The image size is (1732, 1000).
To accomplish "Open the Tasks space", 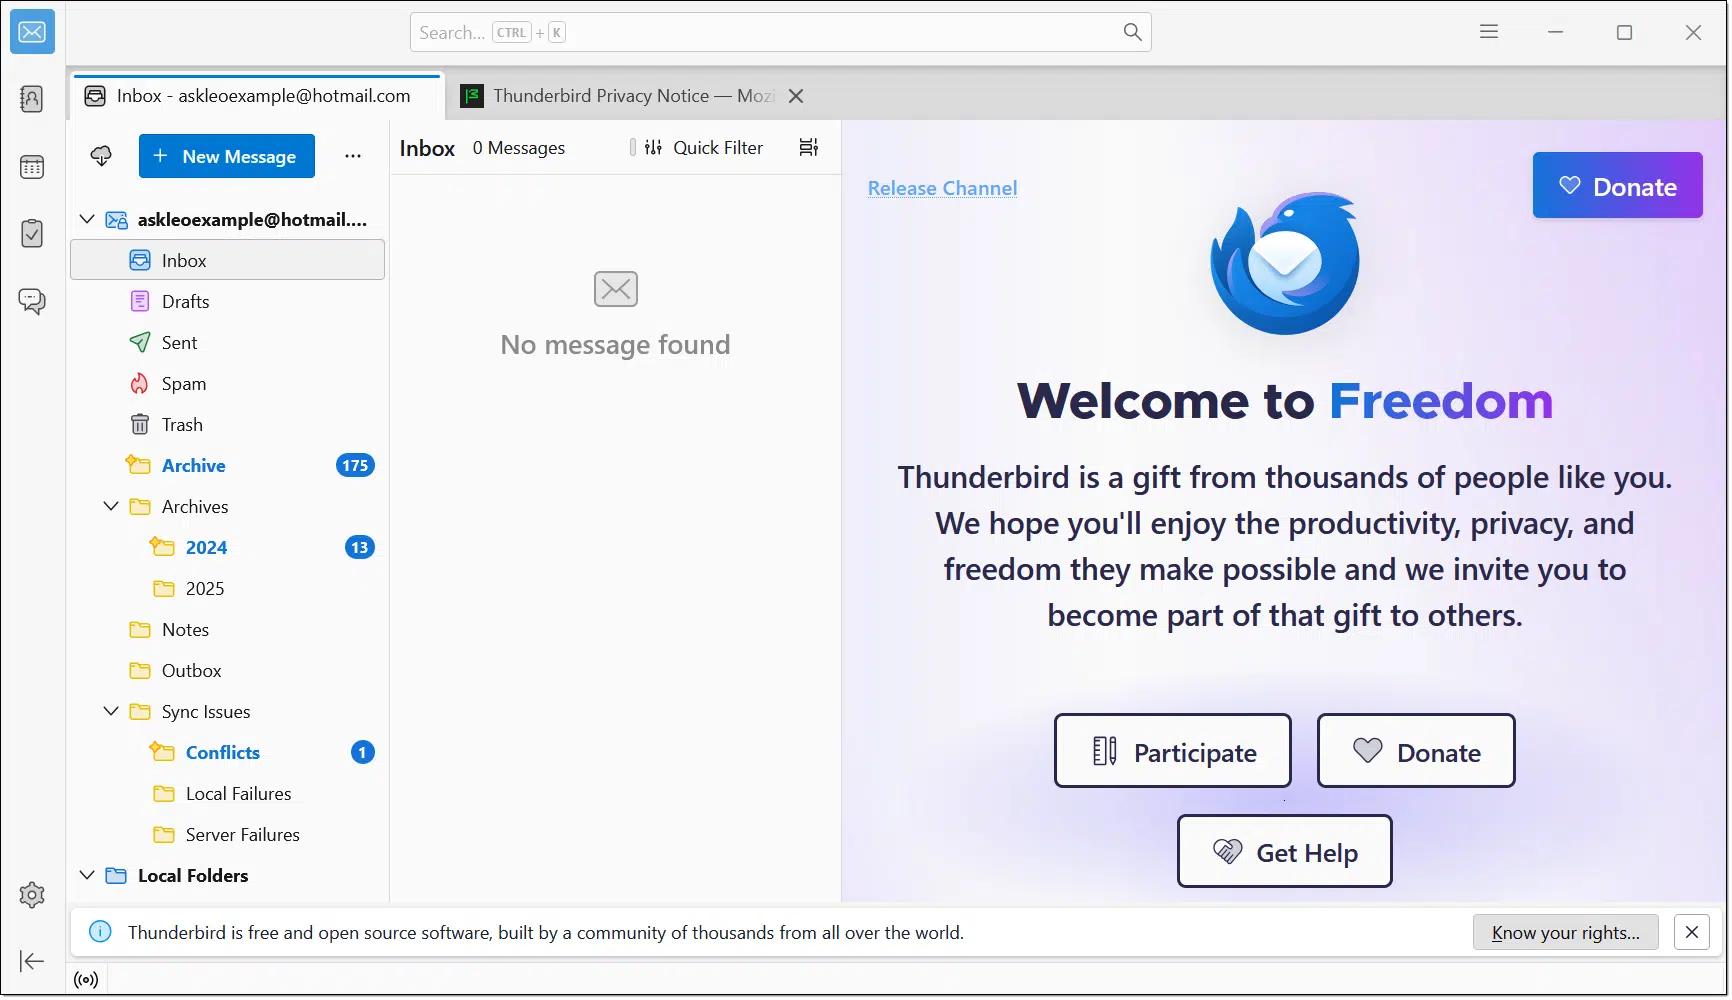I will click(x=32, y=233).
